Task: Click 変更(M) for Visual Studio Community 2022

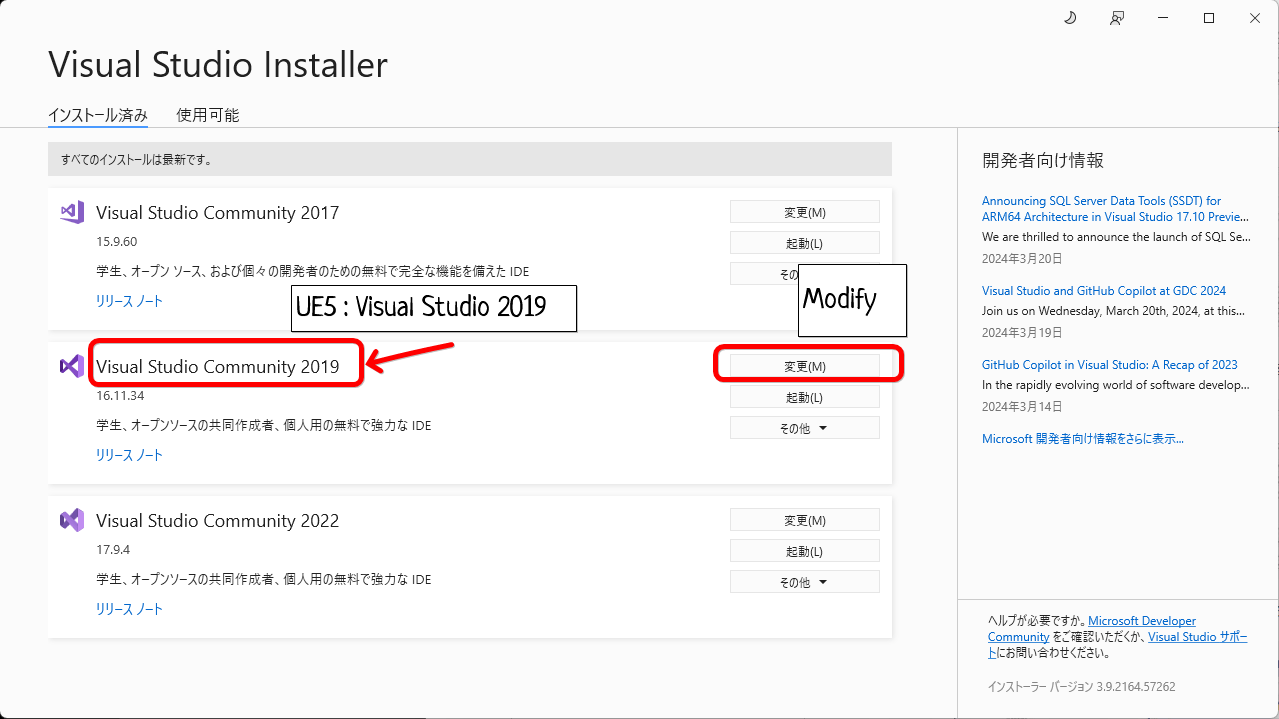Action: 805,520
